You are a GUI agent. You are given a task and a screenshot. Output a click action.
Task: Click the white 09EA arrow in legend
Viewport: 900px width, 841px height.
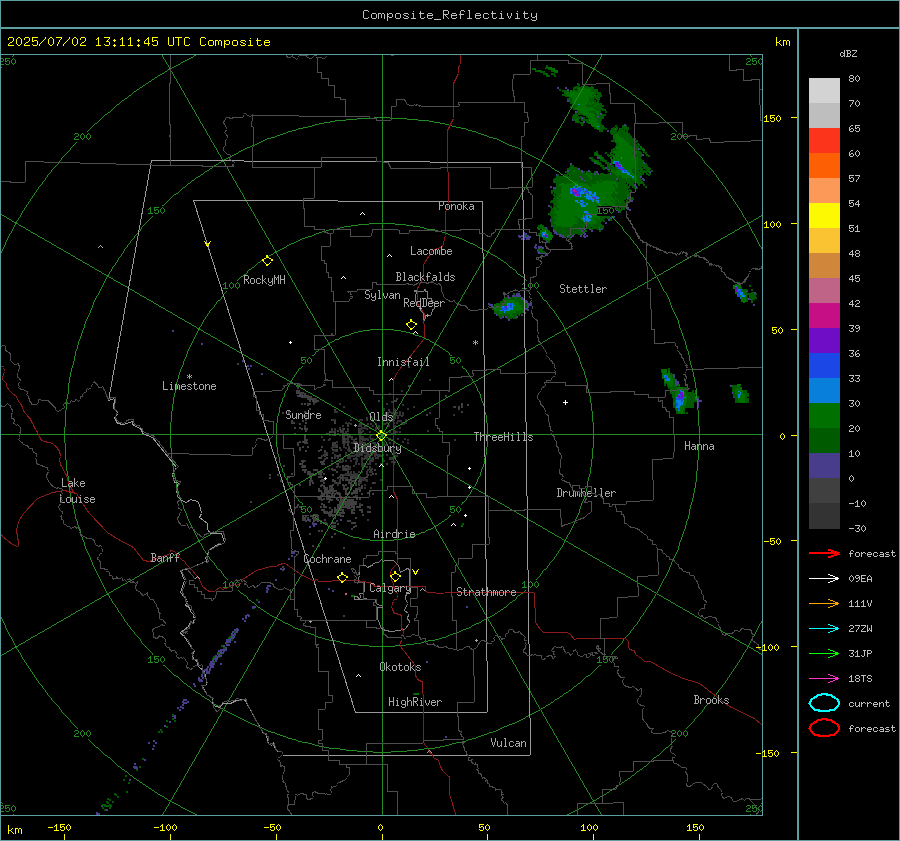point(825,579)
